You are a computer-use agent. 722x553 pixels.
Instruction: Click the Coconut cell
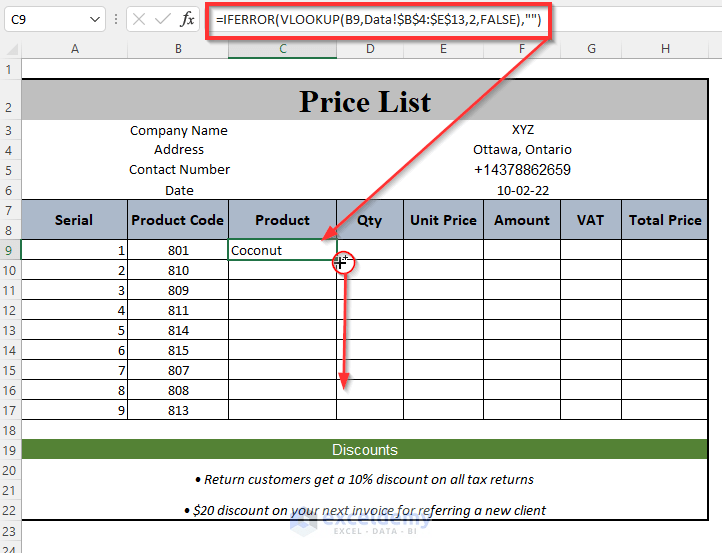pyautogui.click(x=282, y=250)
